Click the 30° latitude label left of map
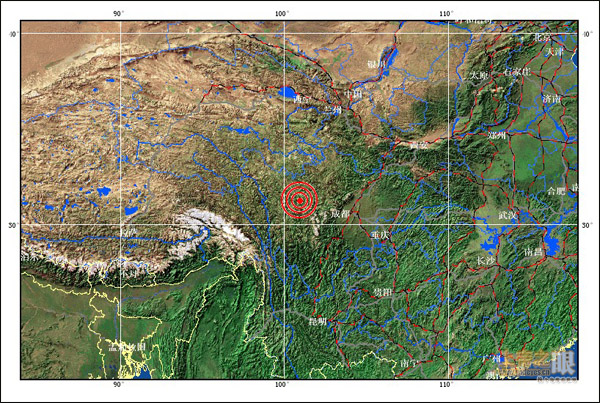600x403 pixels. click(13, 225)
